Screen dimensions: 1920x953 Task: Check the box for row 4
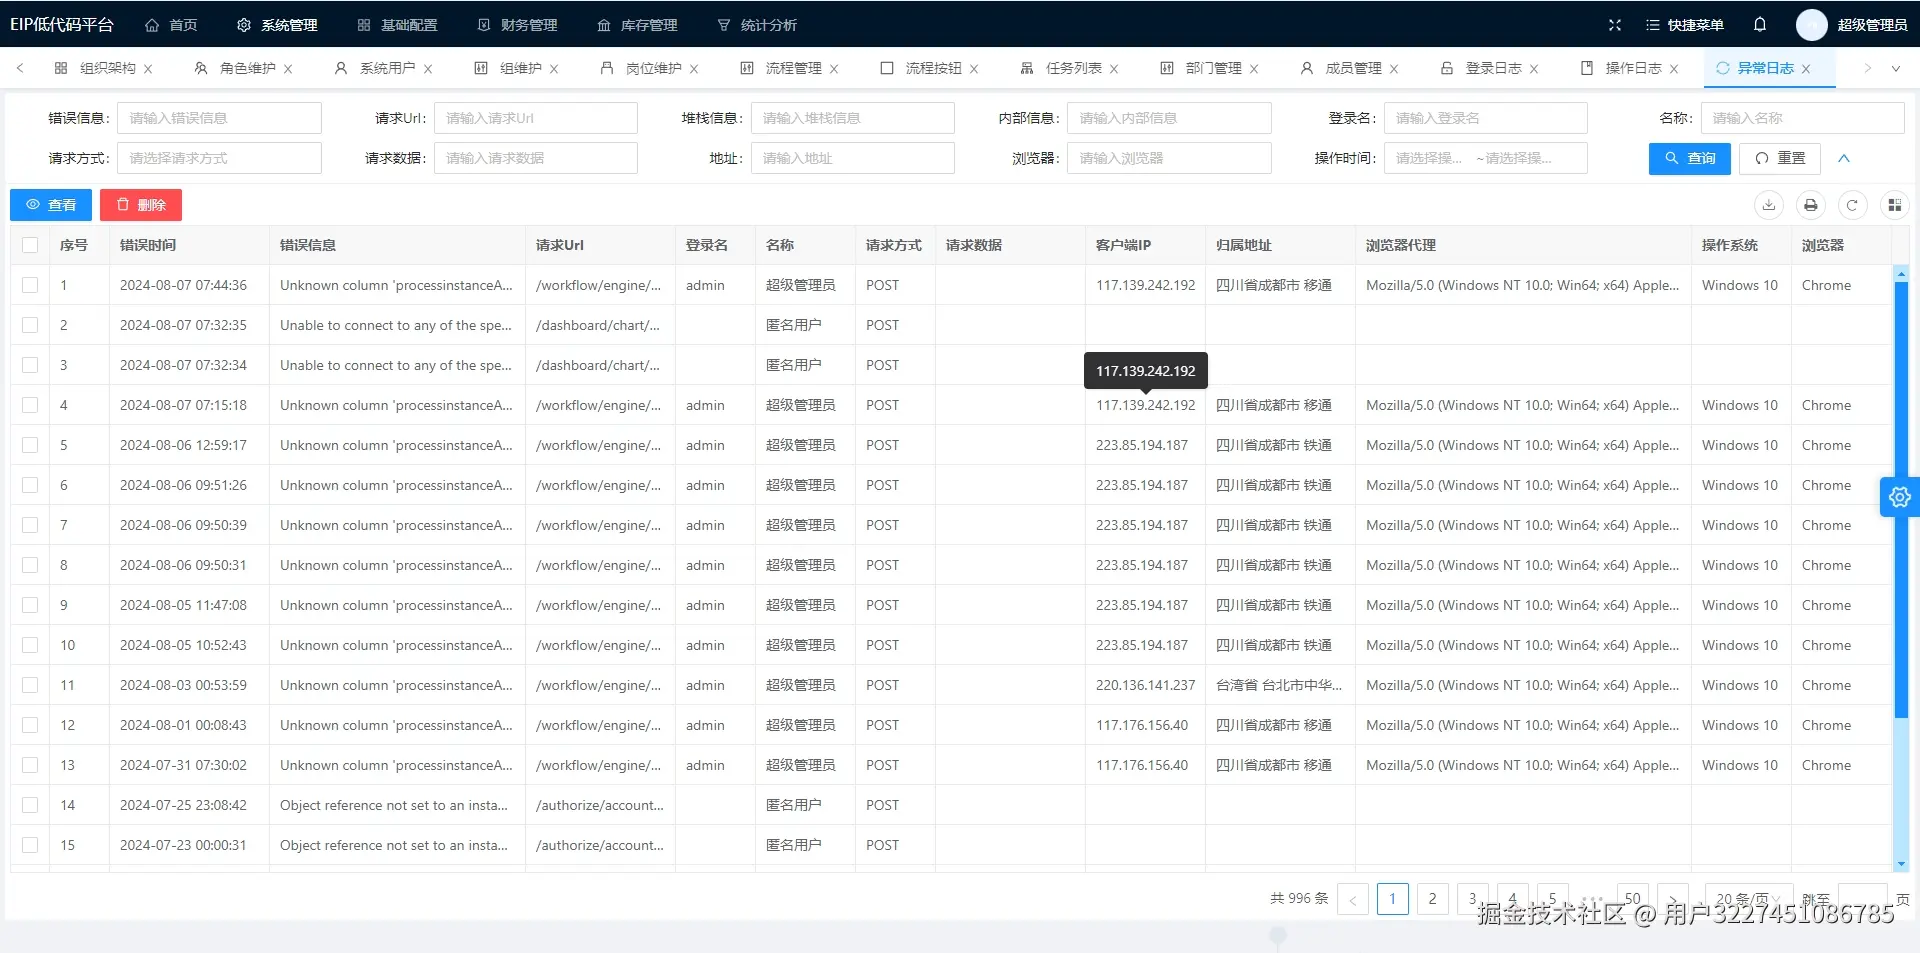click(30, 405)
